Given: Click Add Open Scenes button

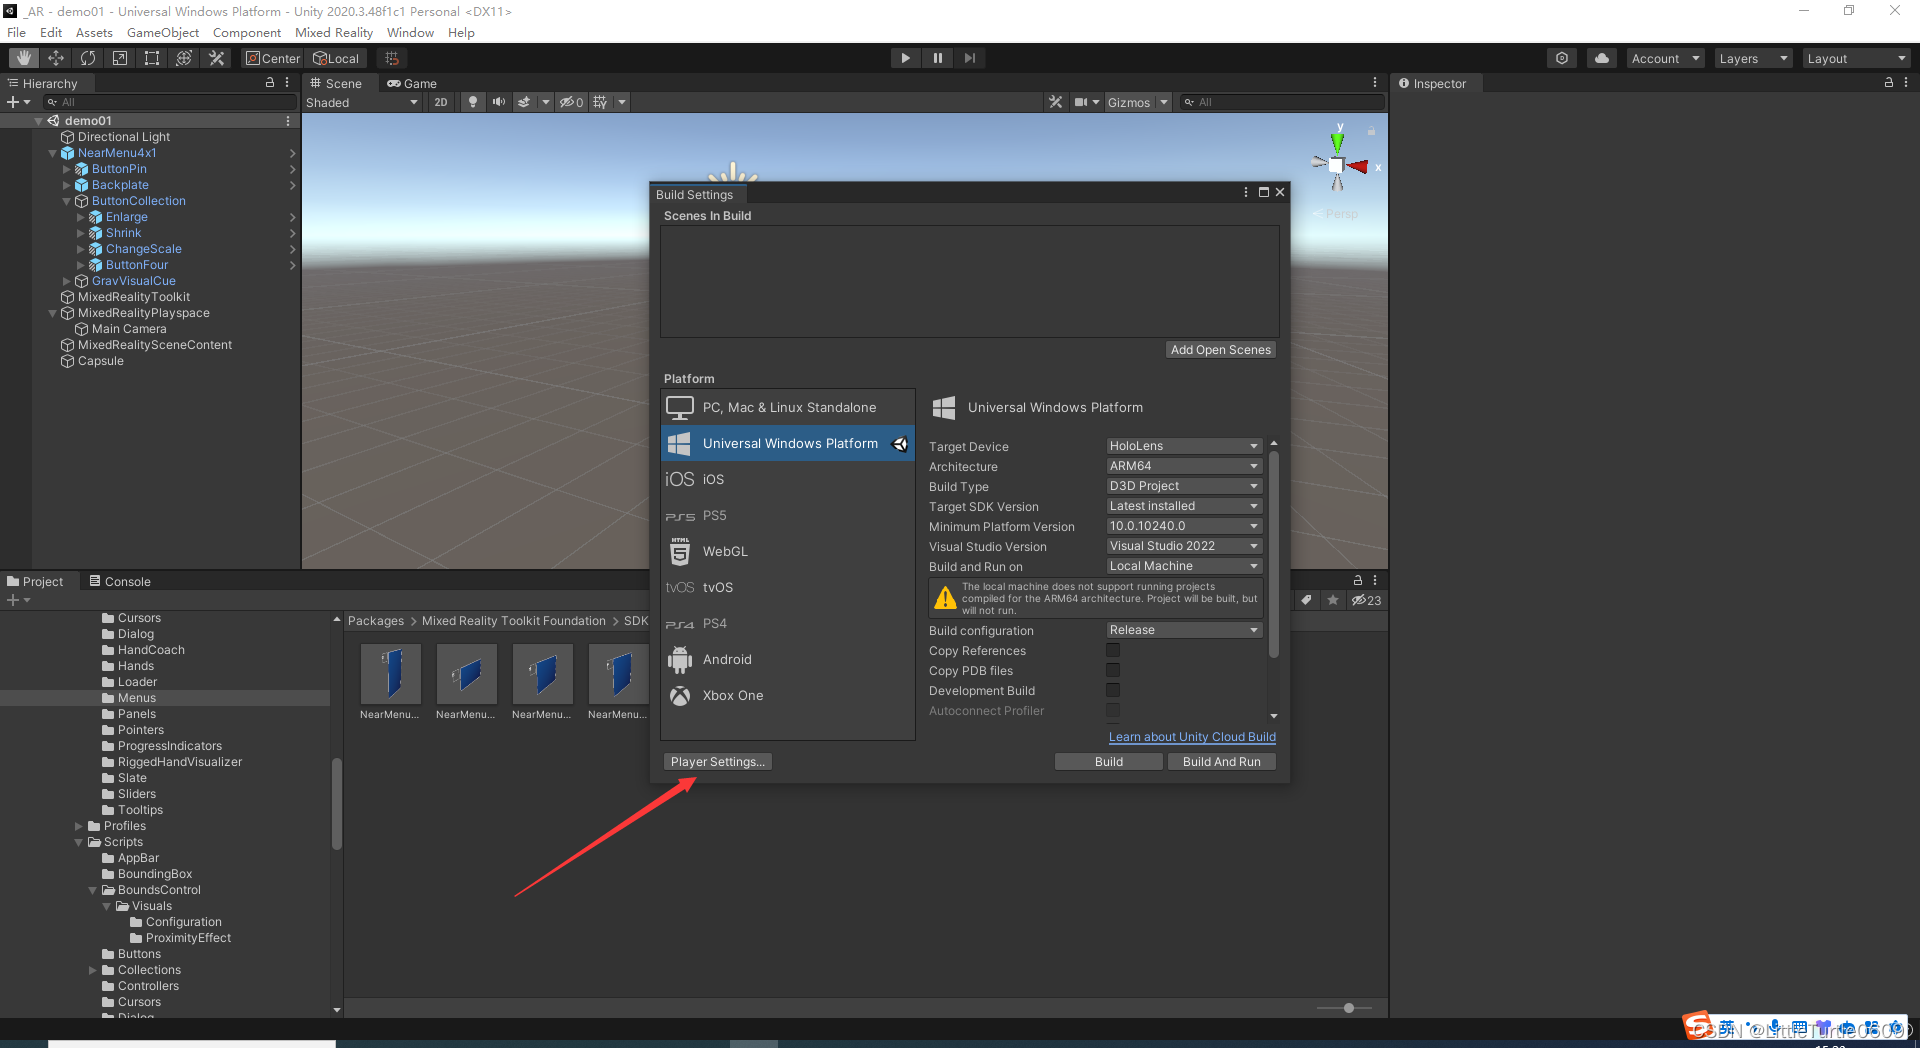Looking at the screenshot, I should [x=1221, y=350].
